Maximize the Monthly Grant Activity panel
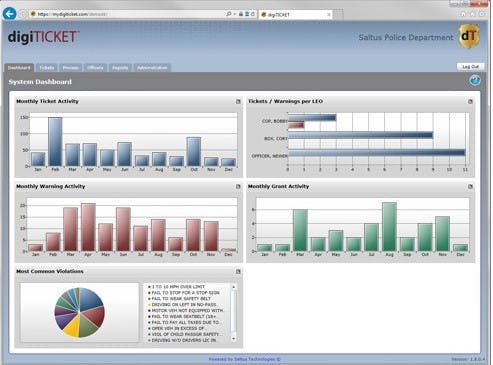 (x=470, y=187)
